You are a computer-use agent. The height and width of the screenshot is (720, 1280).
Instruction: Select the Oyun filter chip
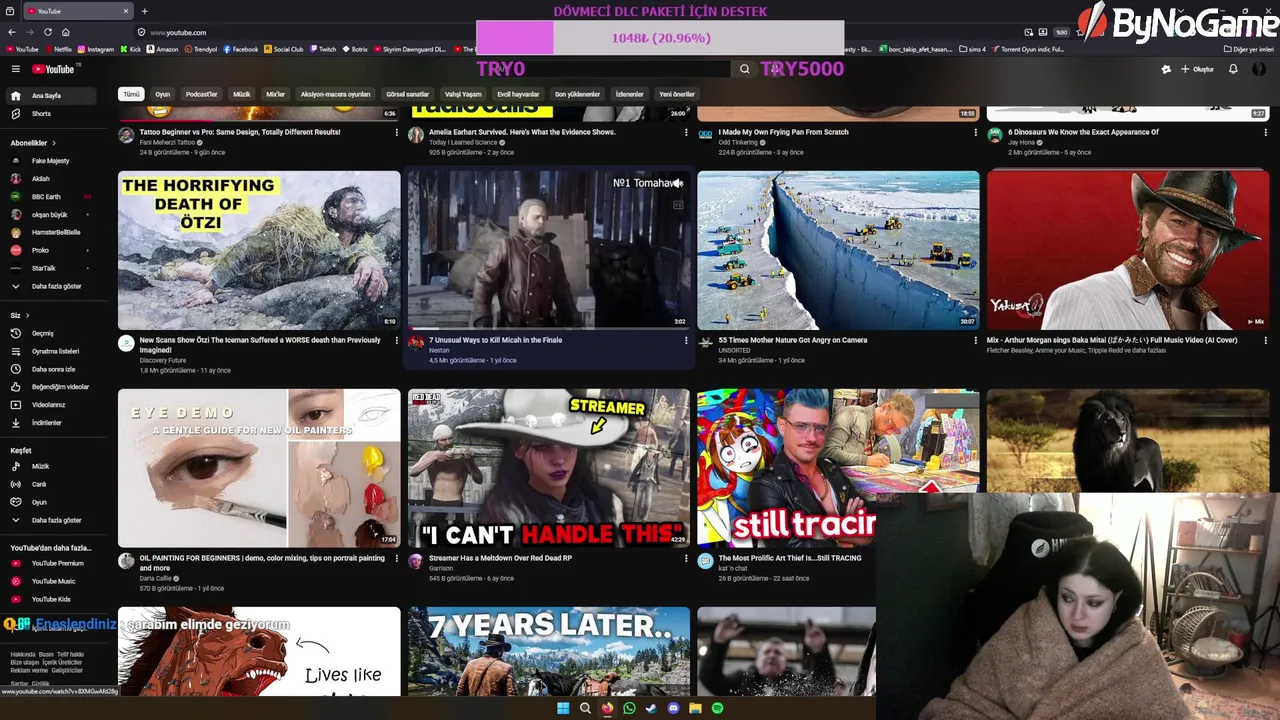[x=162, y=94]
